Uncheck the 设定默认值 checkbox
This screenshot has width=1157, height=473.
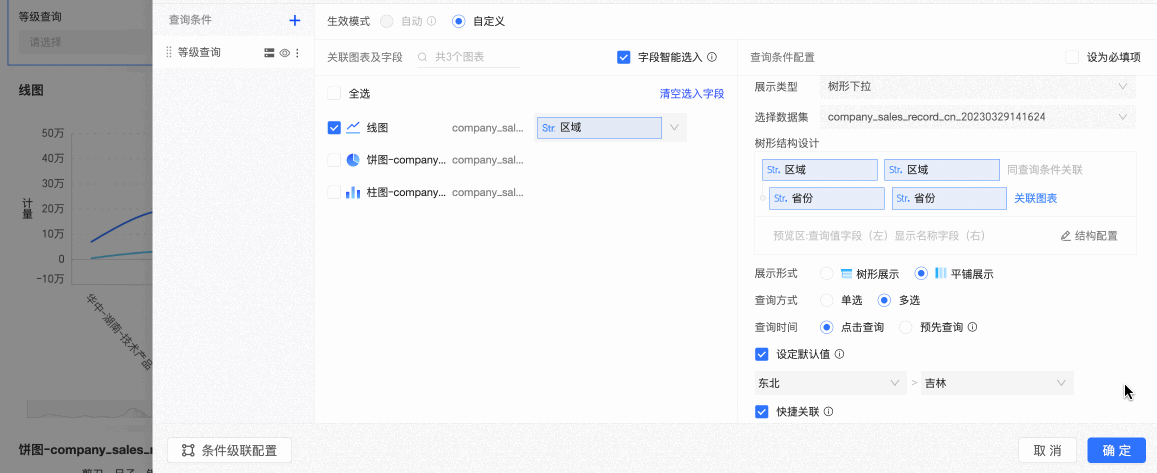[x=762, y=354]
